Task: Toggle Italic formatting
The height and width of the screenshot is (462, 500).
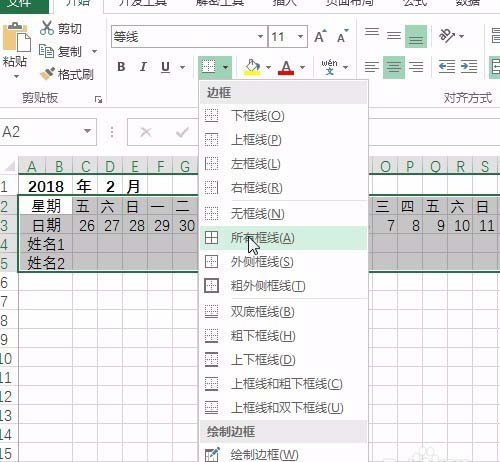Action: [143, 67]
